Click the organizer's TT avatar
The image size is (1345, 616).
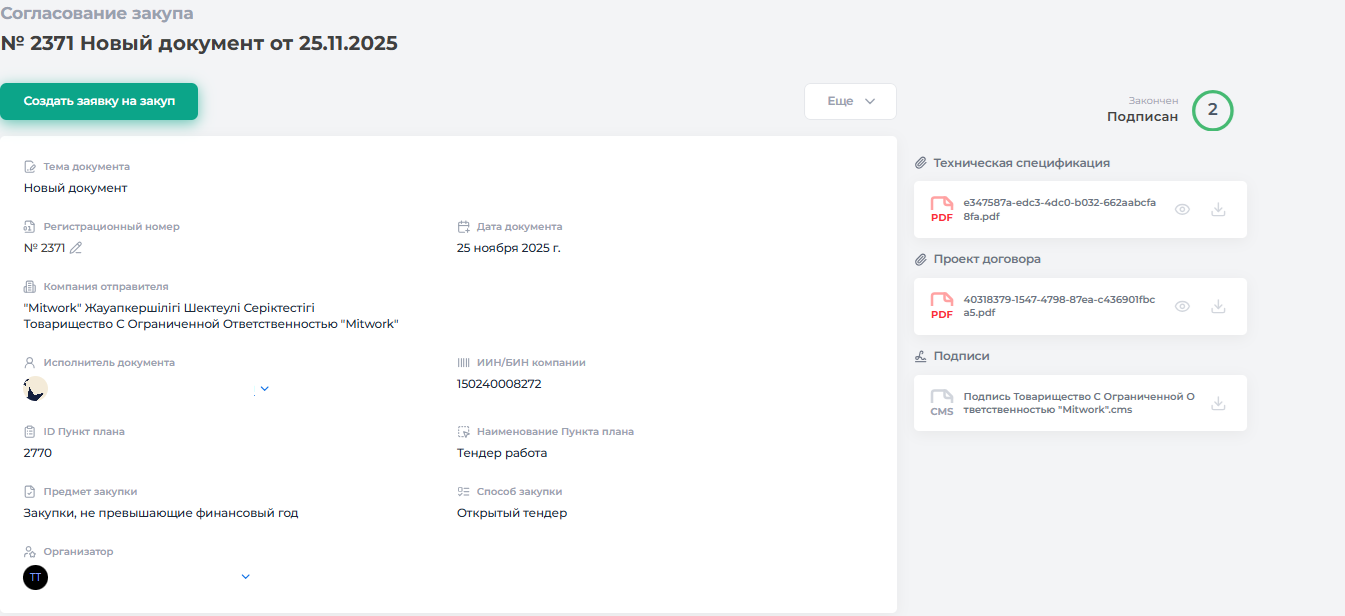(x=35, y=577)
